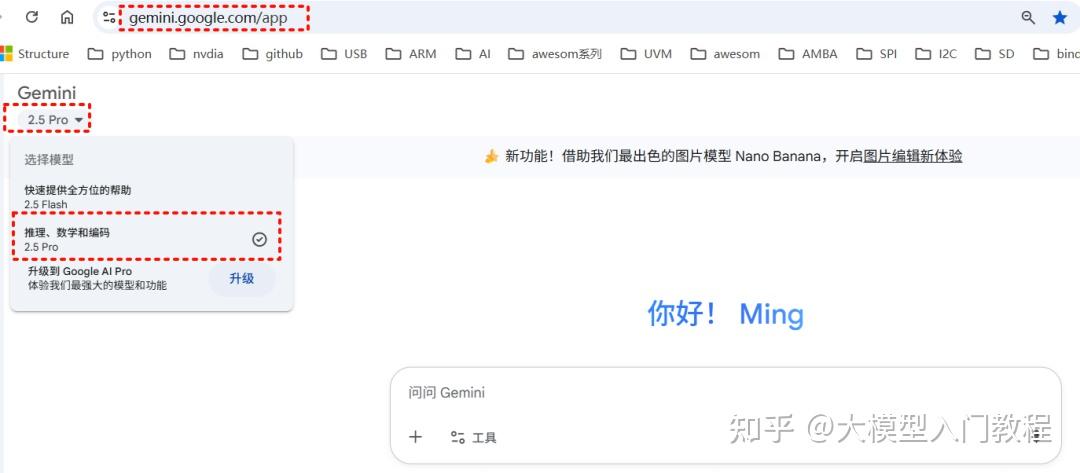1080x473 pixels.
Task: Open the Structure bookmark
Action: coord(35,54)
